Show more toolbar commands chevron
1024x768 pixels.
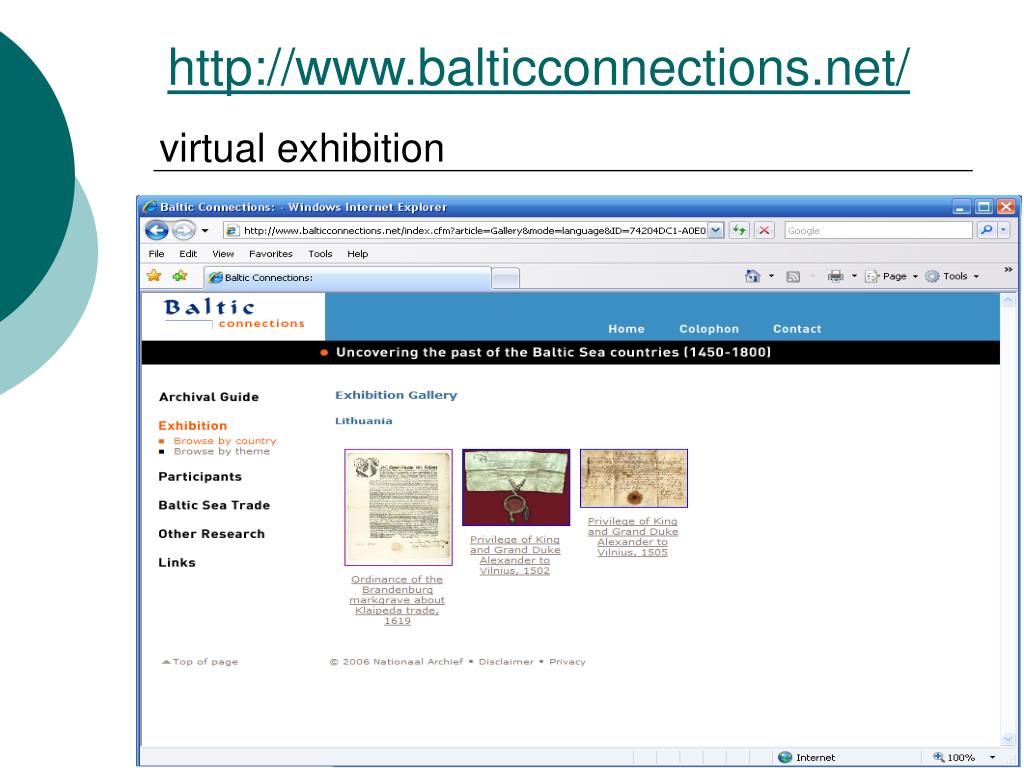coord(1008,269)
